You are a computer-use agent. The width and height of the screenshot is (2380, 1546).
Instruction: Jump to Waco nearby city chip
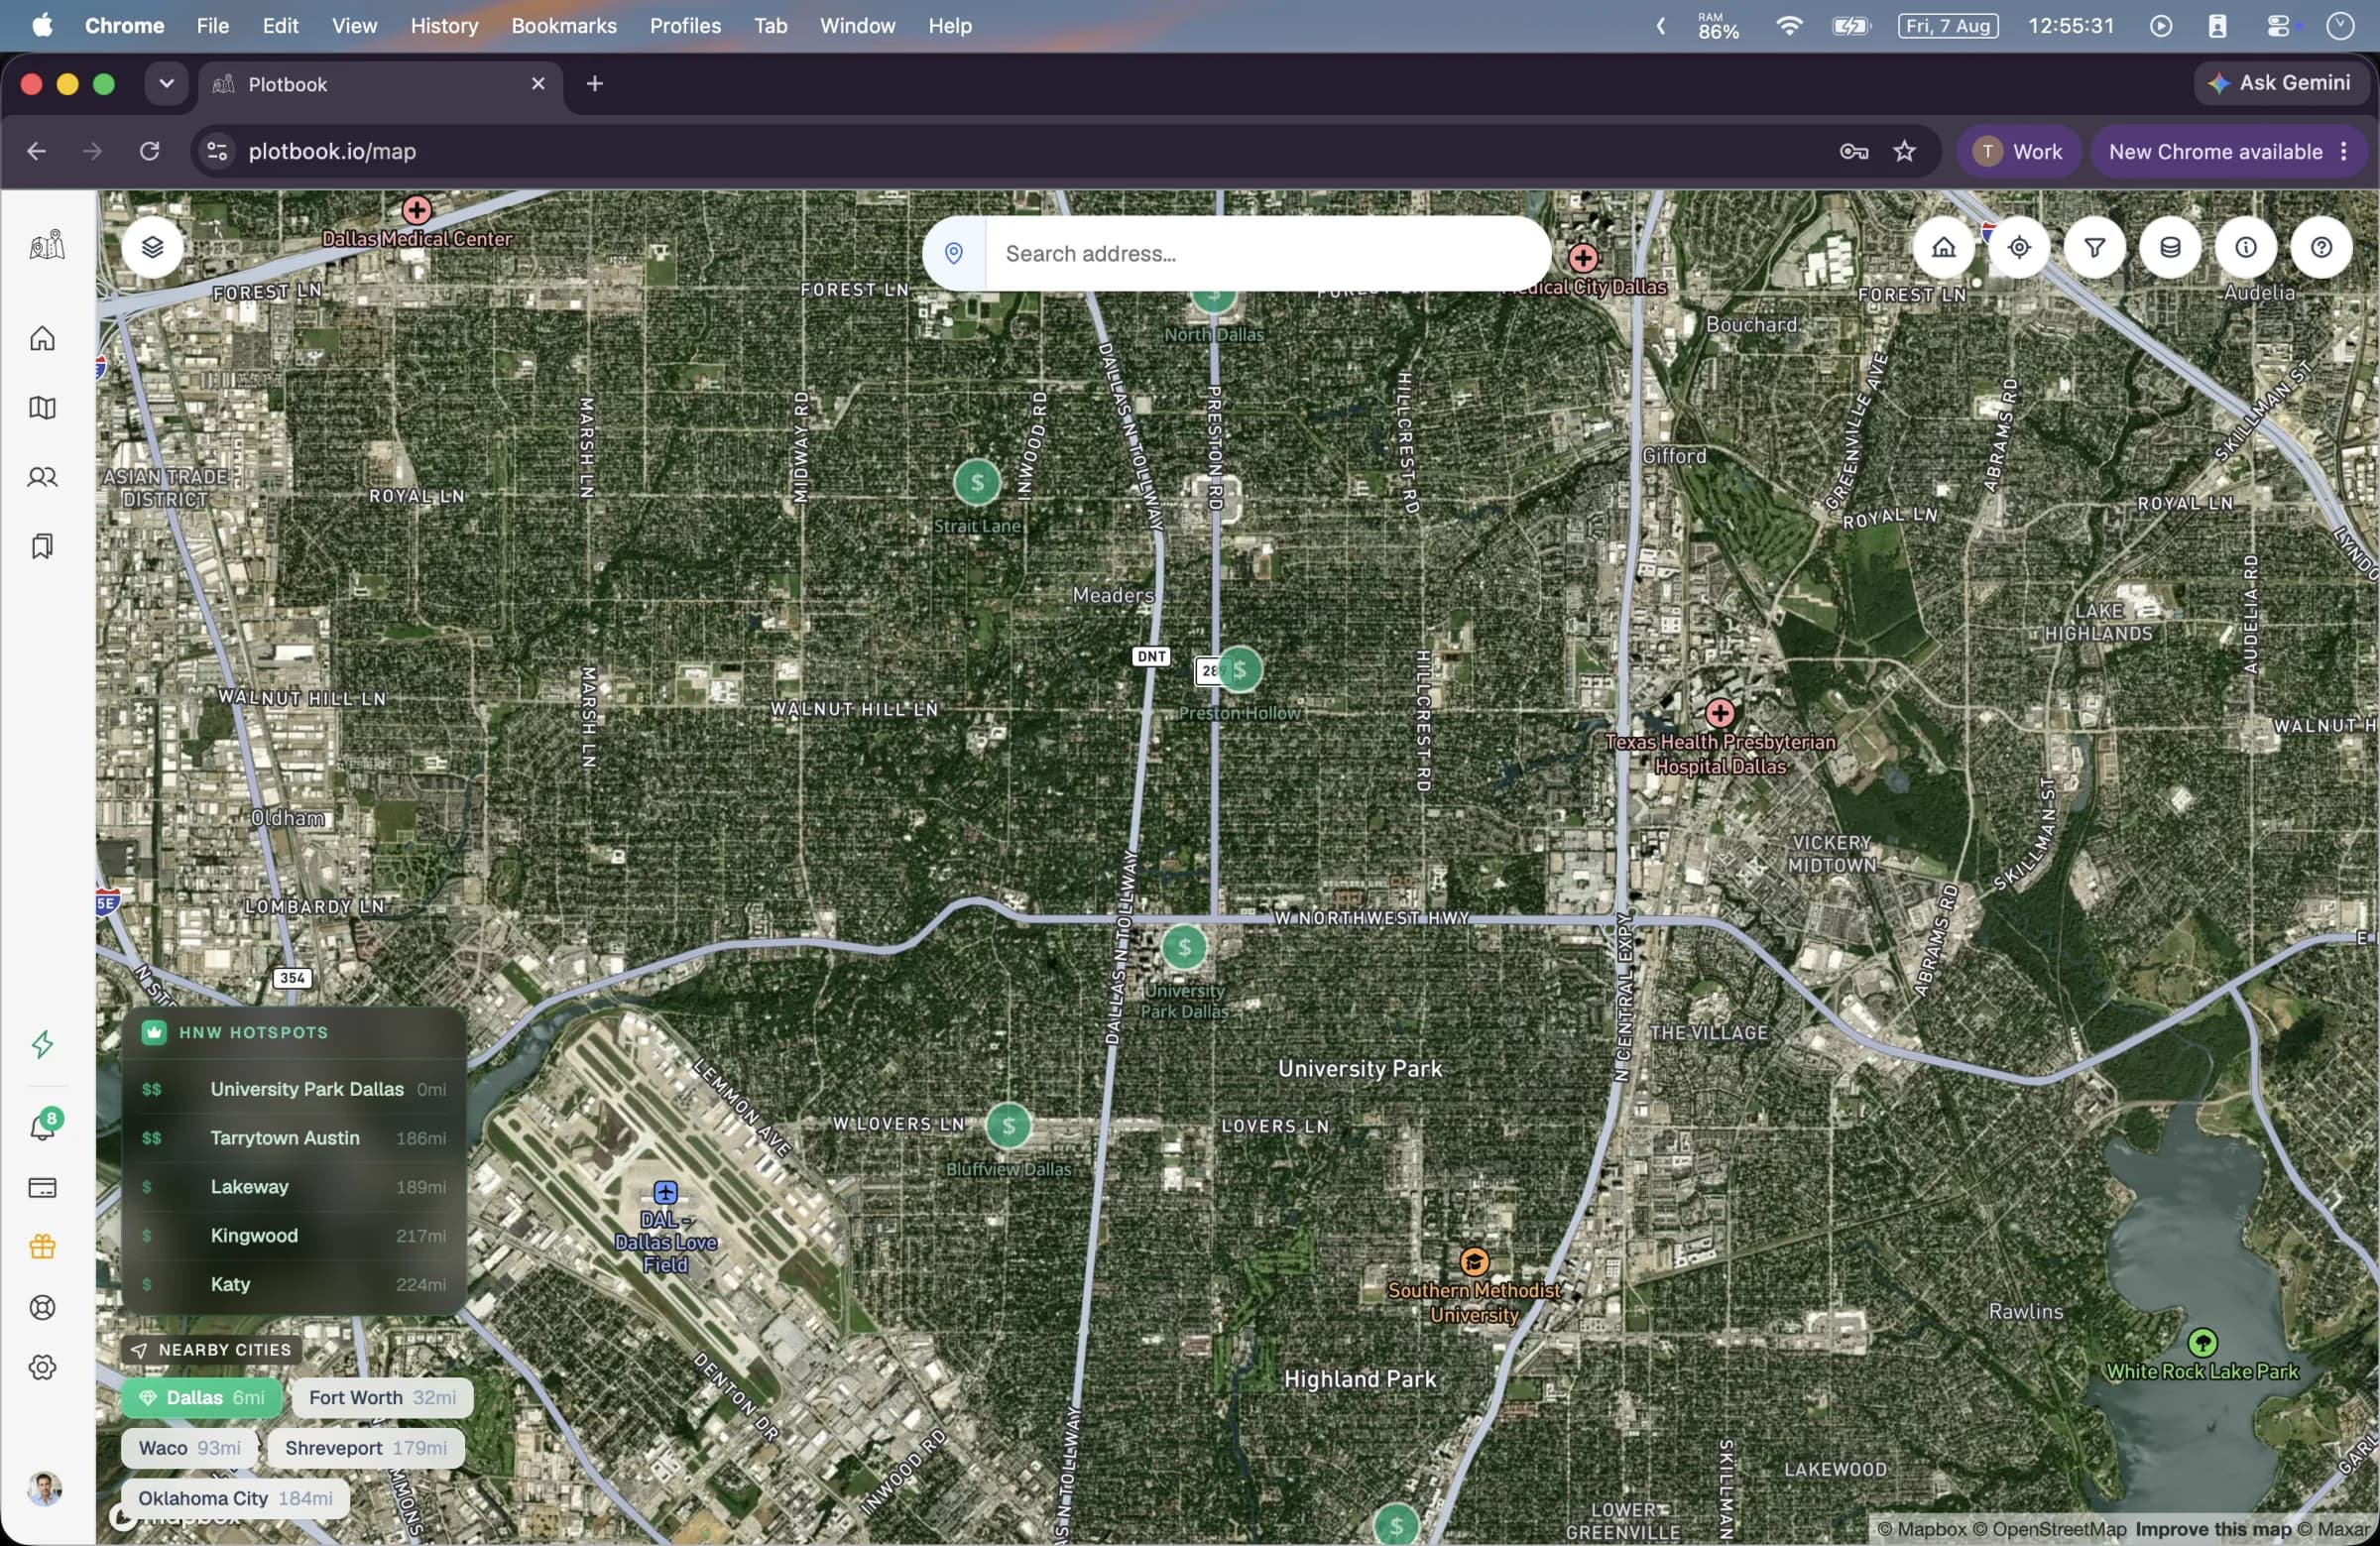click(x=190, y=1448)
